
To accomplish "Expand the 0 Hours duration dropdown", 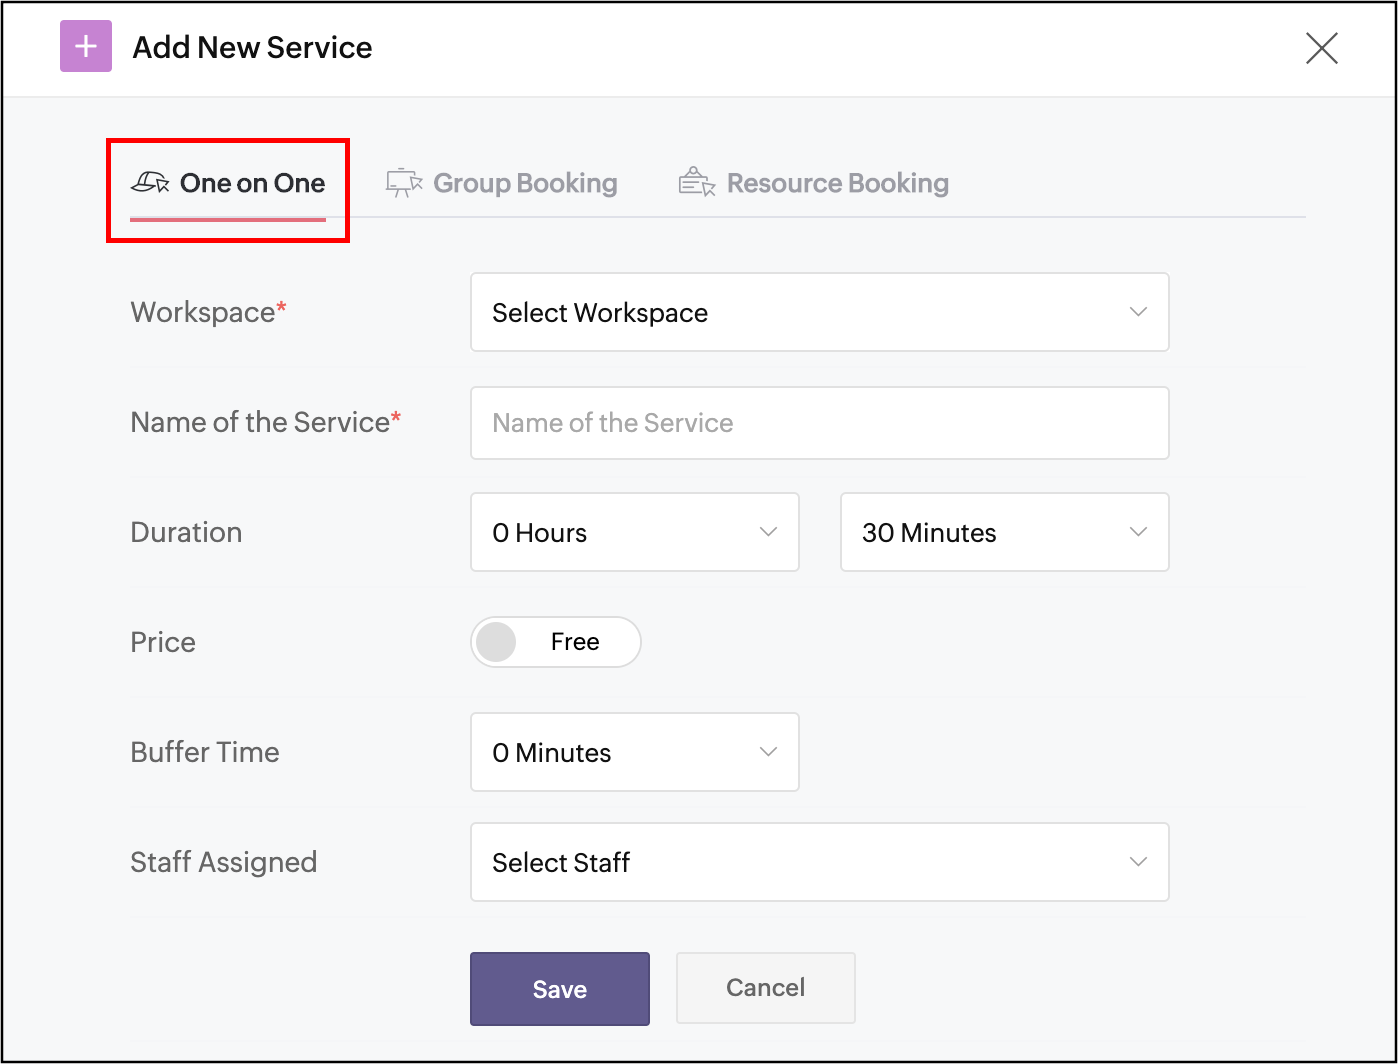I will coord(634,532).
